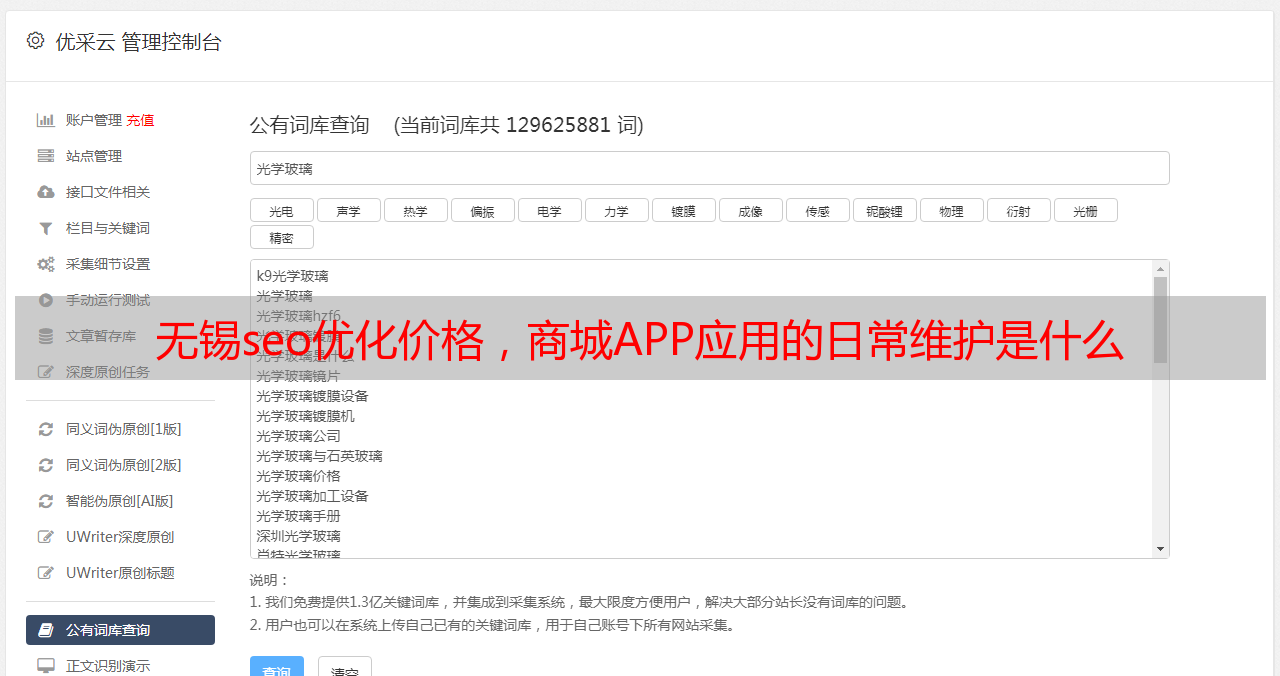Focus the 光学玻璃 search input box

coord(709,168)
